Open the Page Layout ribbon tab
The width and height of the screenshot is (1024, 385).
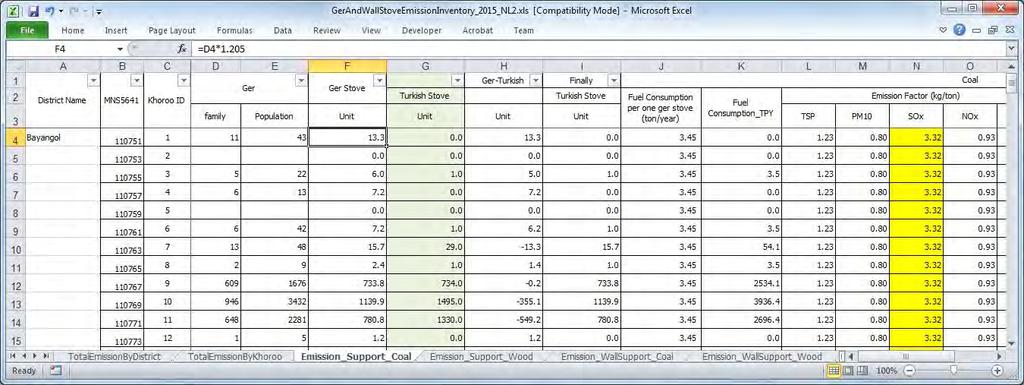pos(172,31)
